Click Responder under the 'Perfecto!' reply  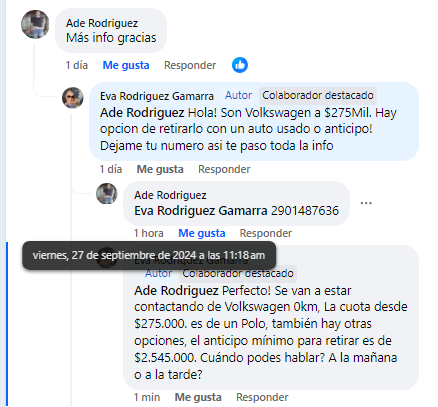(262, 397)
